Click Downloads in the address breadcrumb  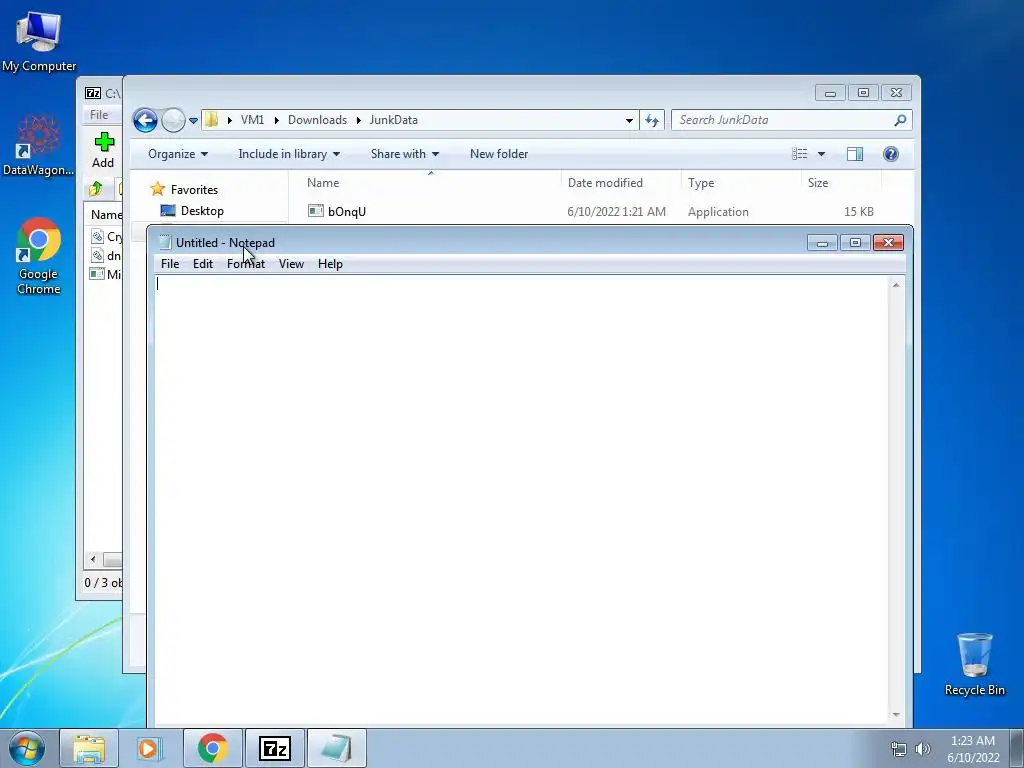click(317, 120)
